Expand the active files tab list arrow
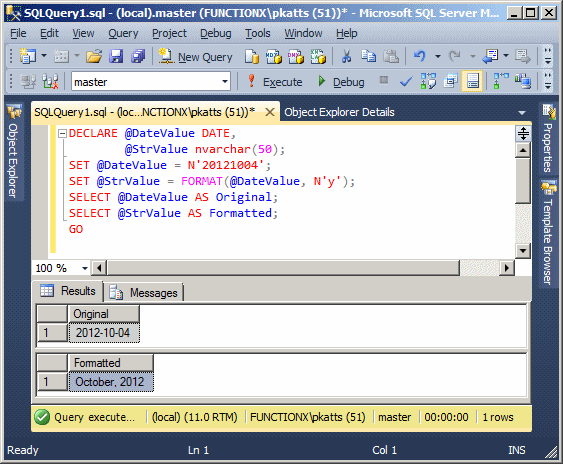563x464 pixels. point(522,113)
